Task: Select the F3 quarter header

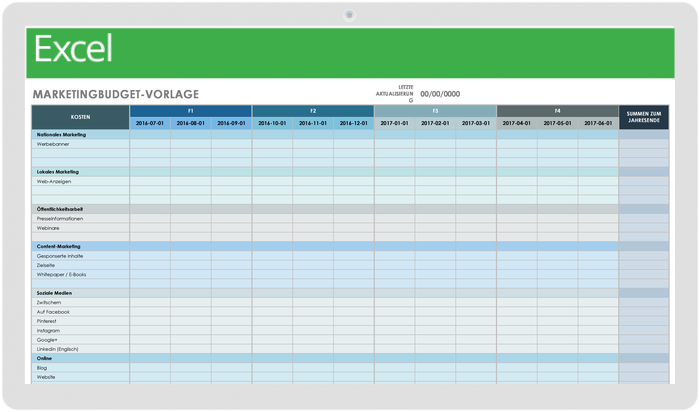Action: 435,111
